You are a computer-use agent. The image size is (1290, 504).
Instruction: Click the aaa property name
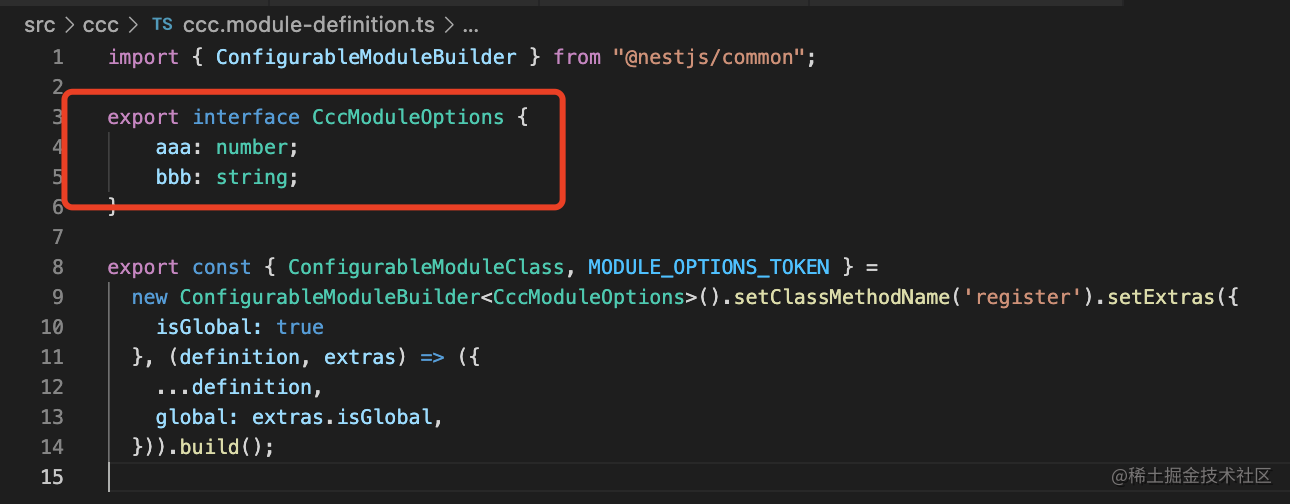click(173, 147)
